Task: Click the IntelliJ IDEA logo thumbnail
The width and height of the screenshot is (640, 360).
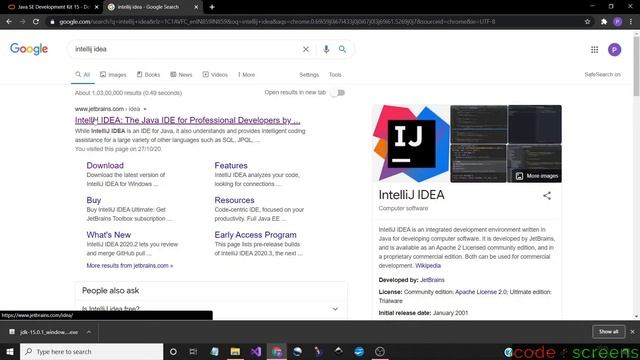Action: pos(411,143)
